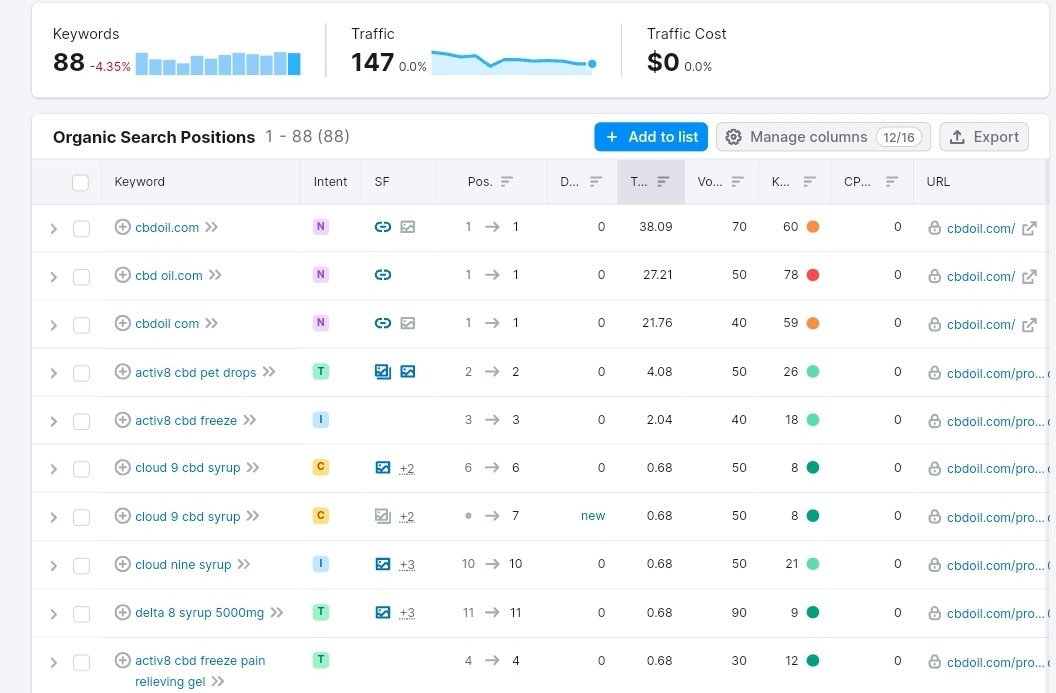Select activ8 cbd freeze pain relieving gel checkbox
Image resolution: width=1056 pixels, height=693 pixels.
(x=81, y=663)
